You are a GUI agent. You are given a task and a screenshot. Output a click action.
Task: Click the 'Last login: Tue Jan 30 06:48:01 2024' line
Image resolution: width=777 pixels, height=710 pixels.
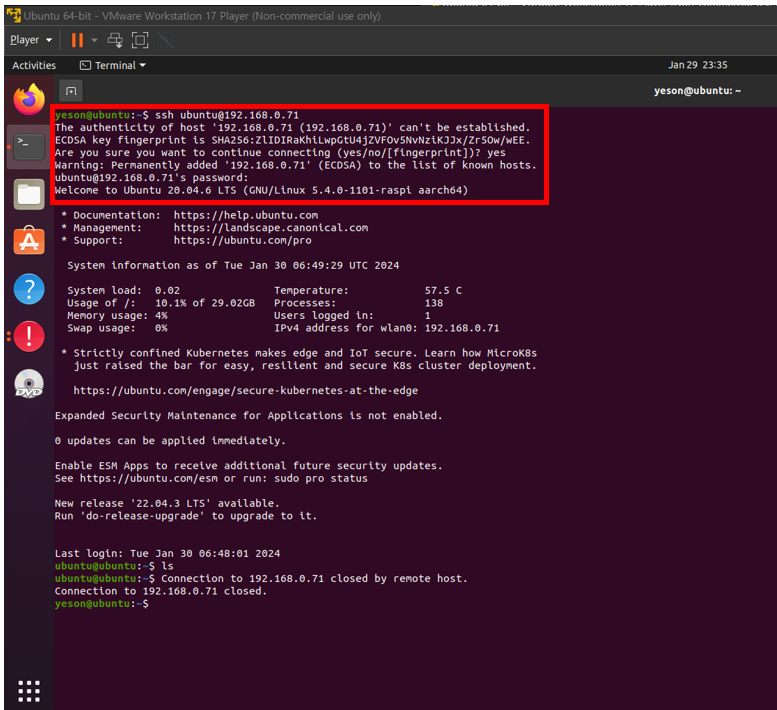pyautogui.click(x=167, y=553)
